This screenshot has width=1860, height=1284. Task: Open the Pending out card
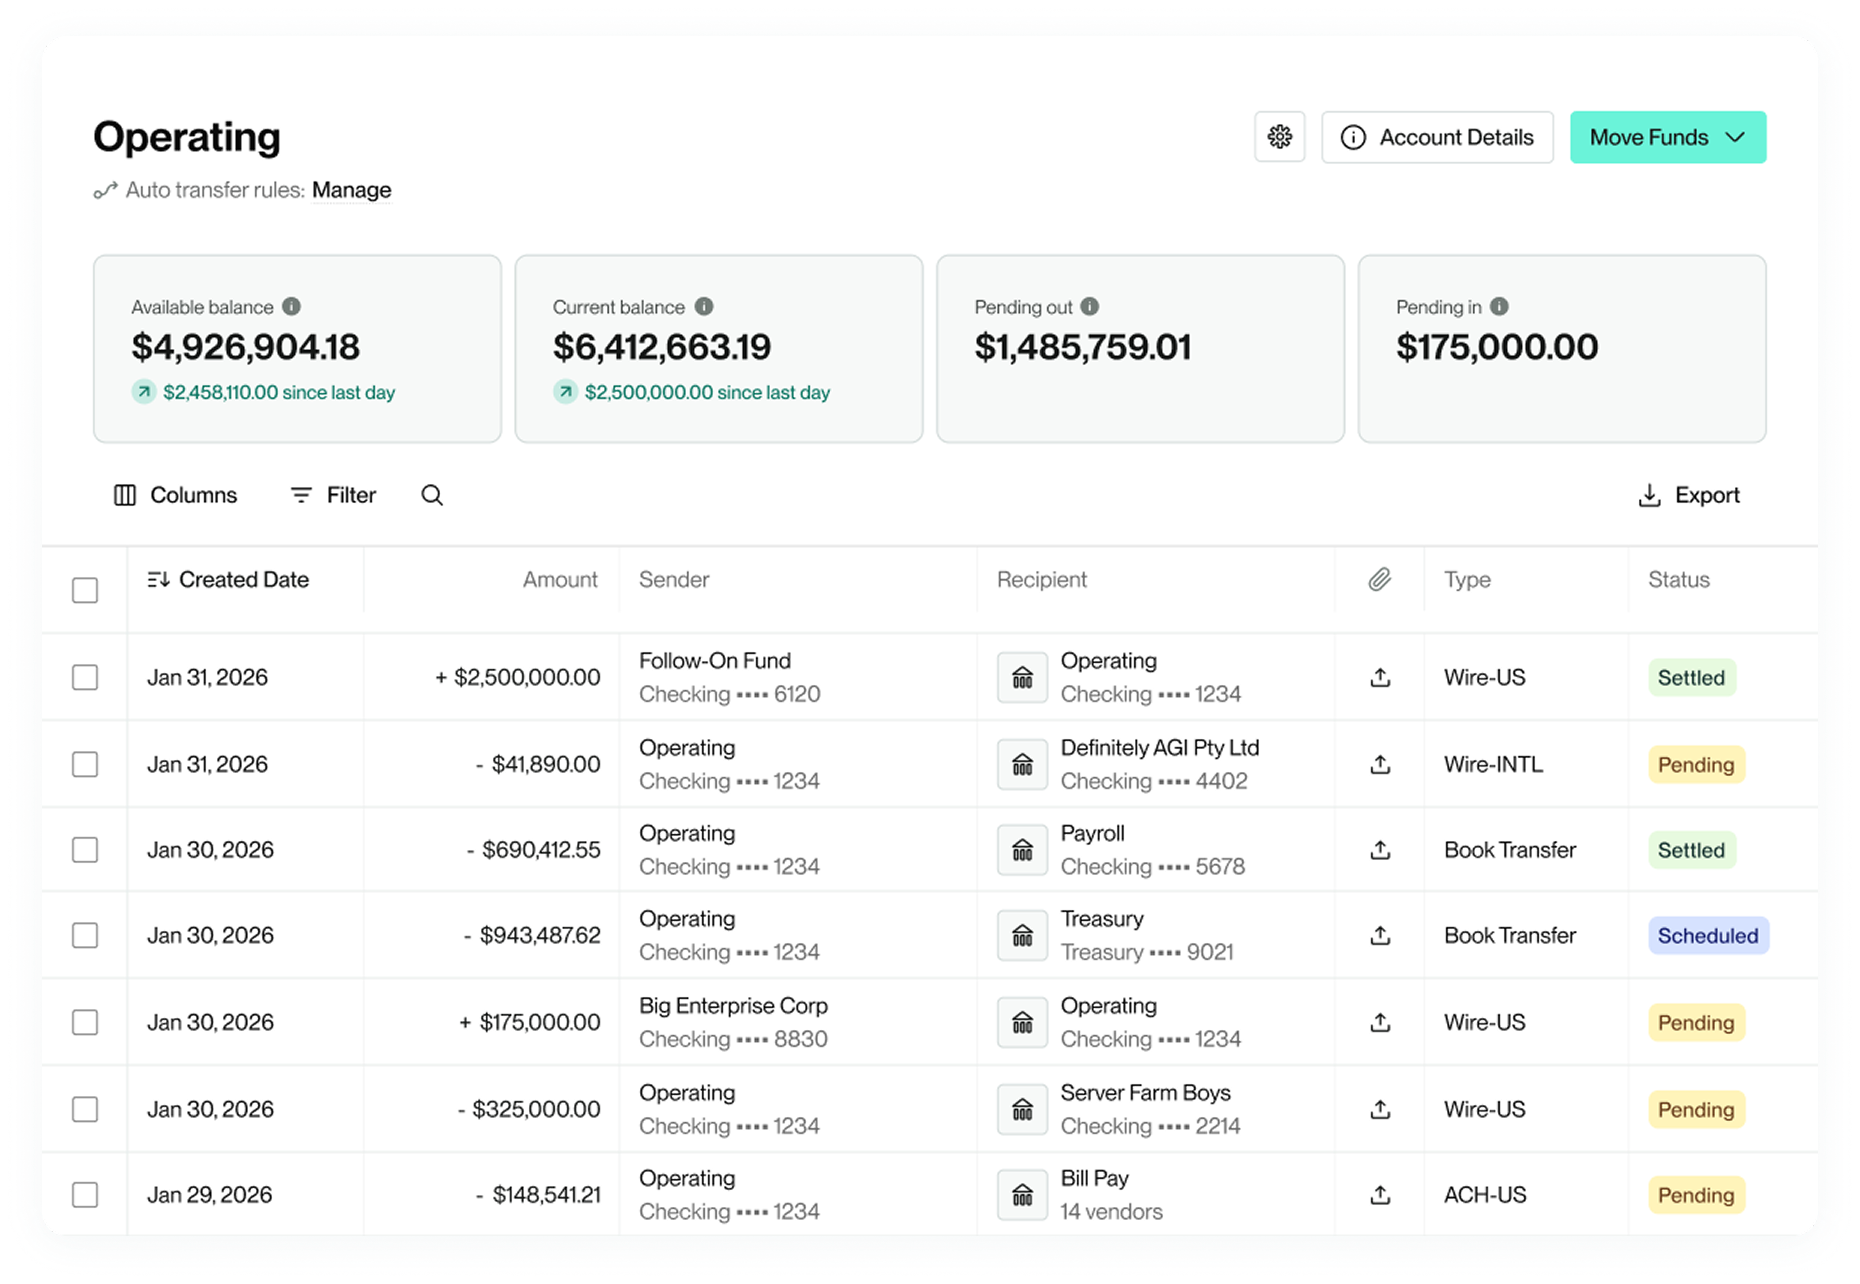(1140, 348)
